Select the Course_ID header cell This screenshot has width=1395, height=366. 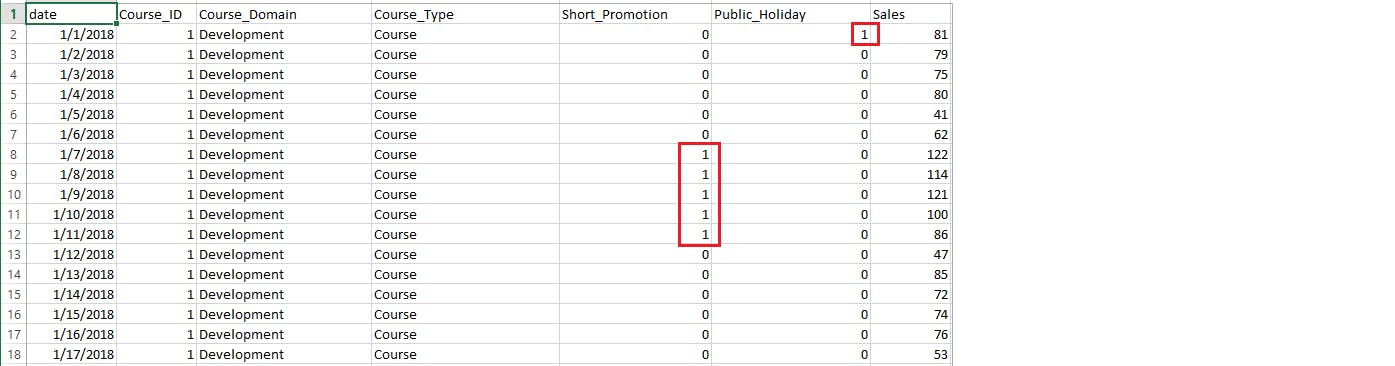point(156,15)
